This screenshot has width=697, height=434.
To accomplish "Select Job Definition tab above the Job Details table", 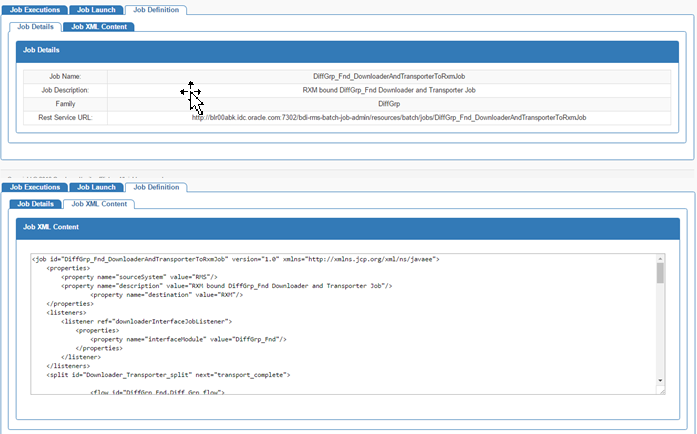I will click(156, 10).
